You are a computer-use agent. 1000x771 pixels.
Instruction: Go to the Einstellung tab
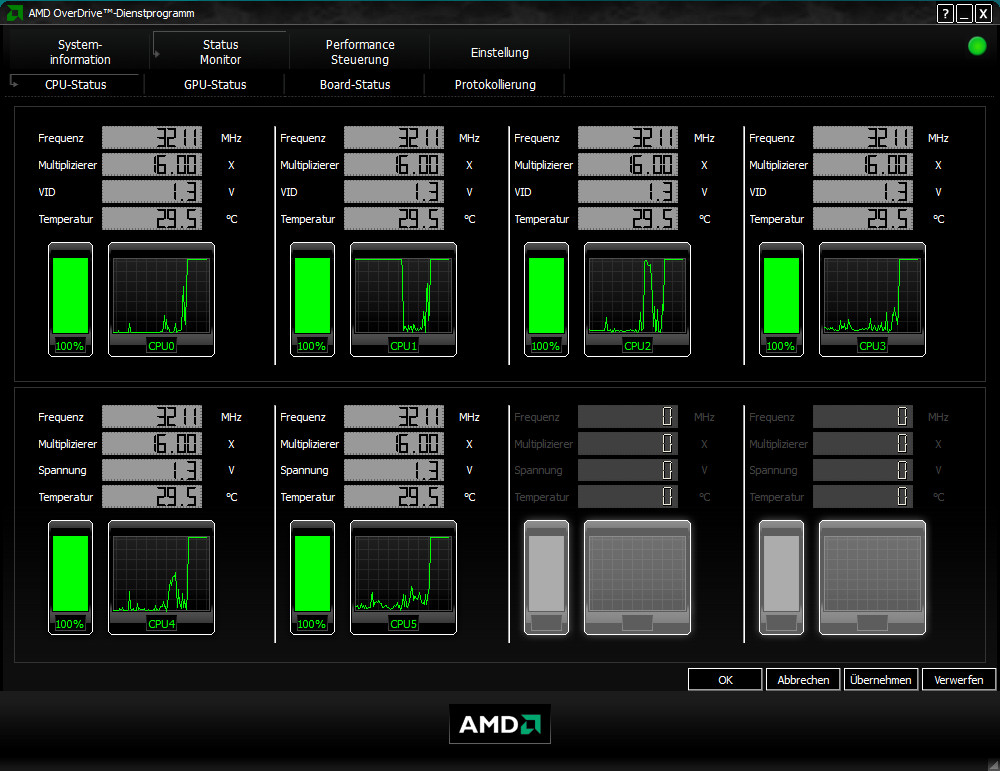point(499,52)
